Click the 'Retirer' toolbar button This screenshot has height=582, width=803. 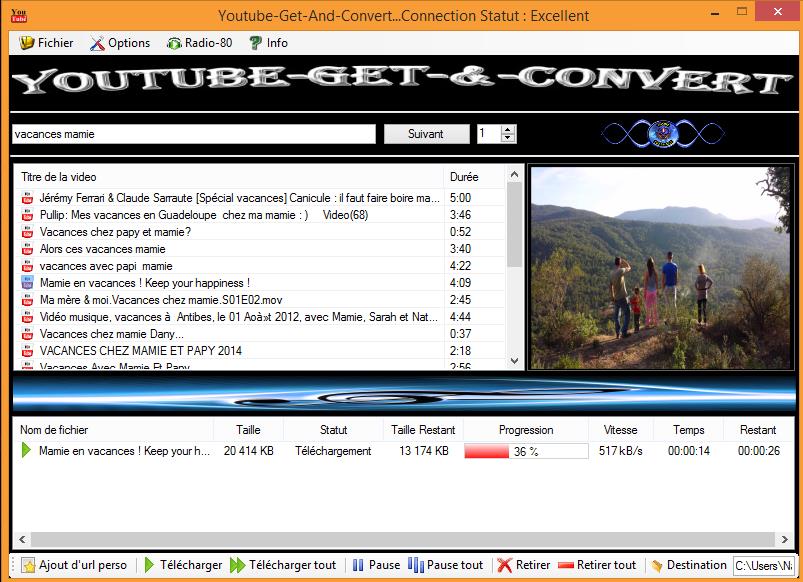pos(523,565)
